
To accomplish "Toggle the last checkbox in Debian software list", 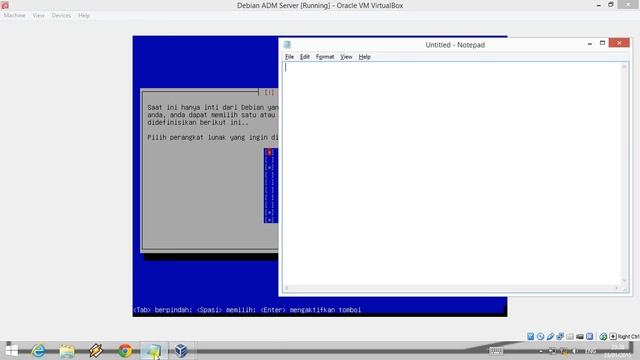I will point(269,220).
